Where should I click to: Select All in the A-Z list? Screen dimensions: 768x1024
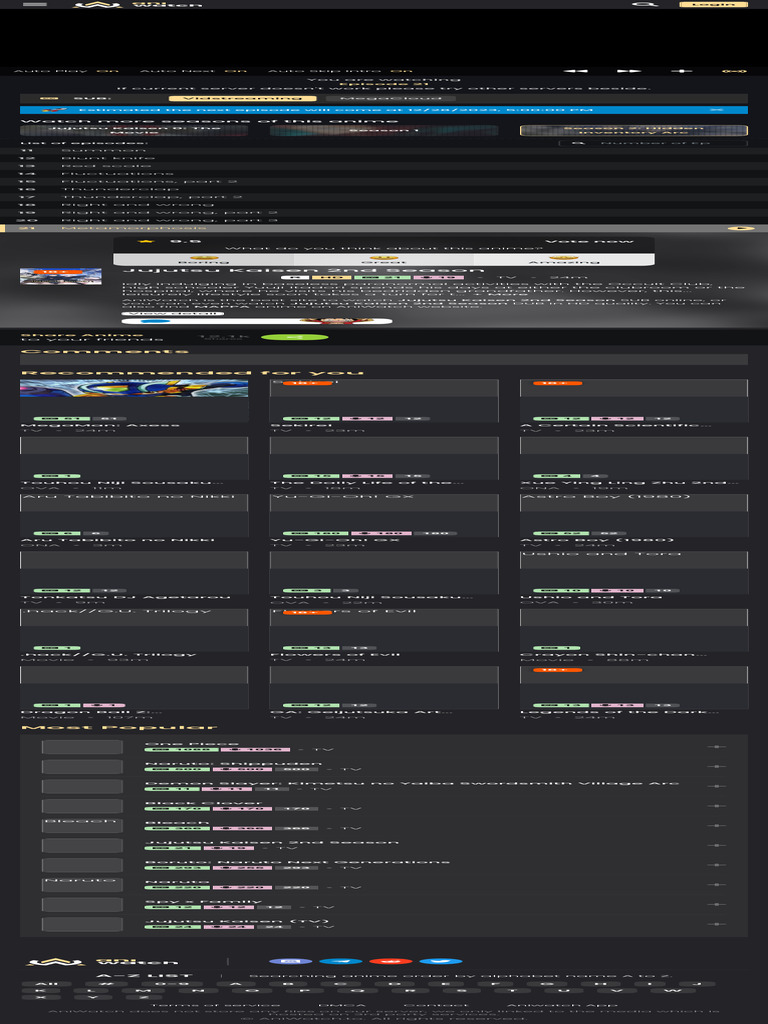pyautogui.click(x=44, y=984)
